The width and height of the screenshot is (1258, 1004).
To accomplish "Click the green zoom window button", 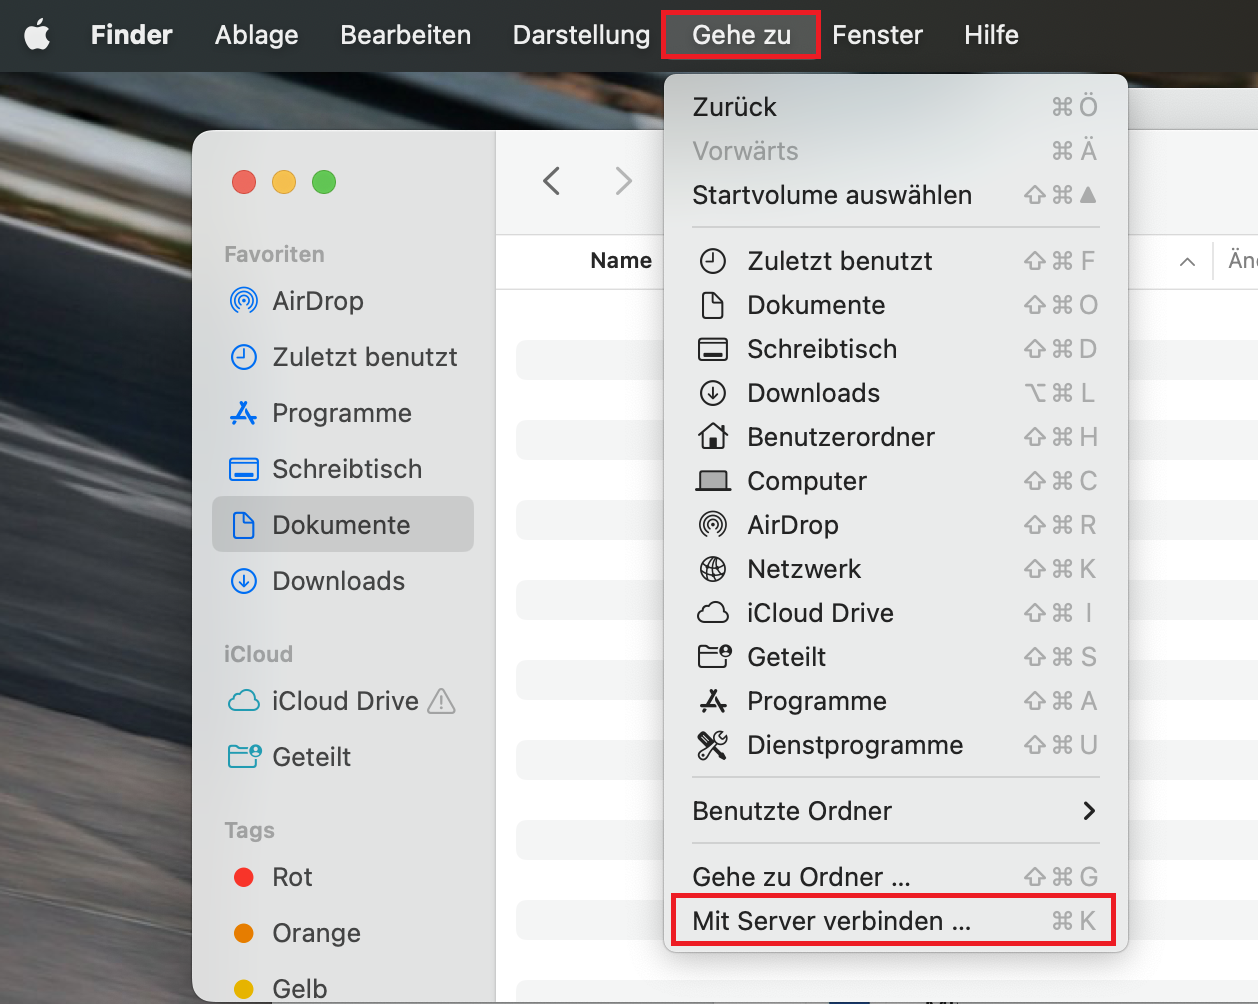I will coord(324,182).
